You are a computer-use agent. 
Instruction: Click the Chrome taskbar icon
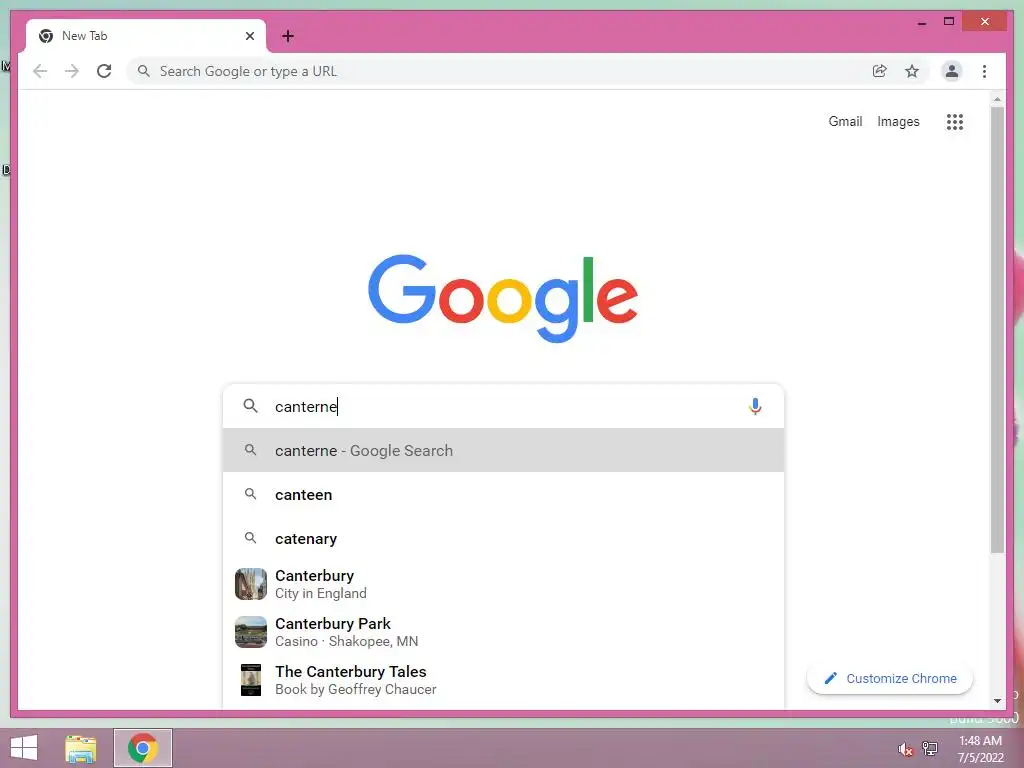[x=143, y=748]
